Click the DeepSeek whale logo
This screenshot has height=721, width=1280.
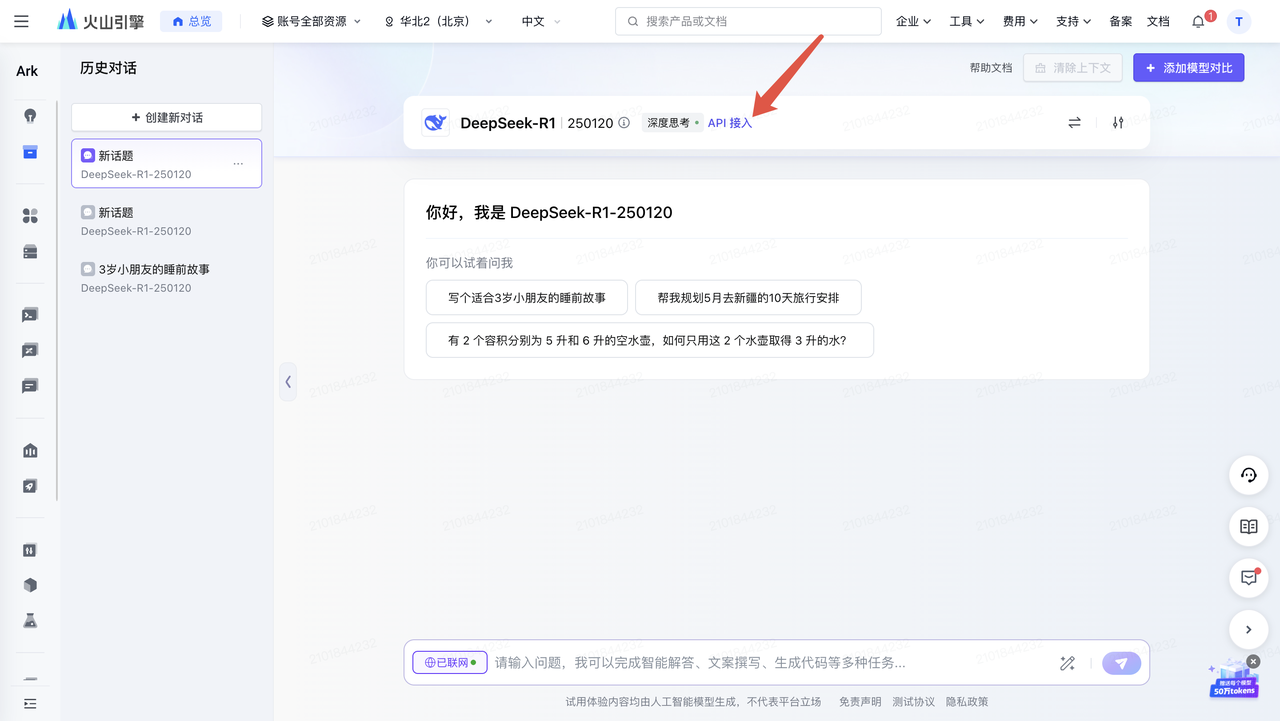435,123
